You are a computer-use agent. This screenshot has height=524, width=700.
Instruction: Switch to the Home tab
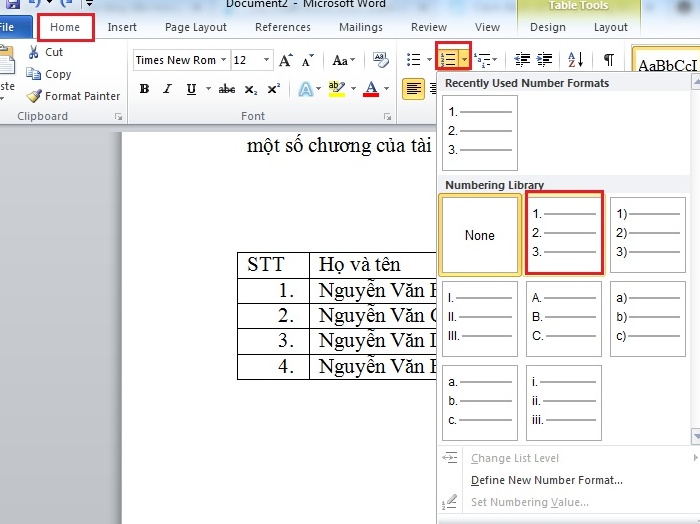[65, 27]
